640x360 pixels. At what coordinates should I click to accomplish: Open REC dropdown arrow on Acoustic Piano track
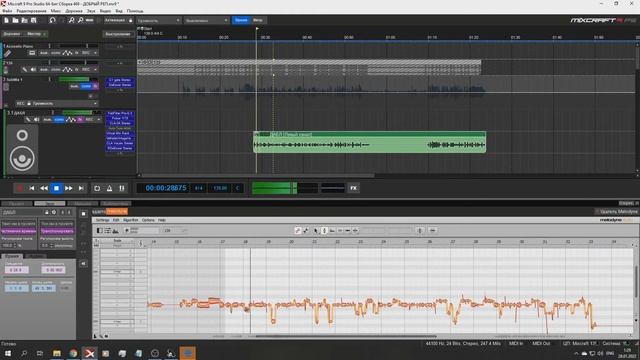pos(96,53)
